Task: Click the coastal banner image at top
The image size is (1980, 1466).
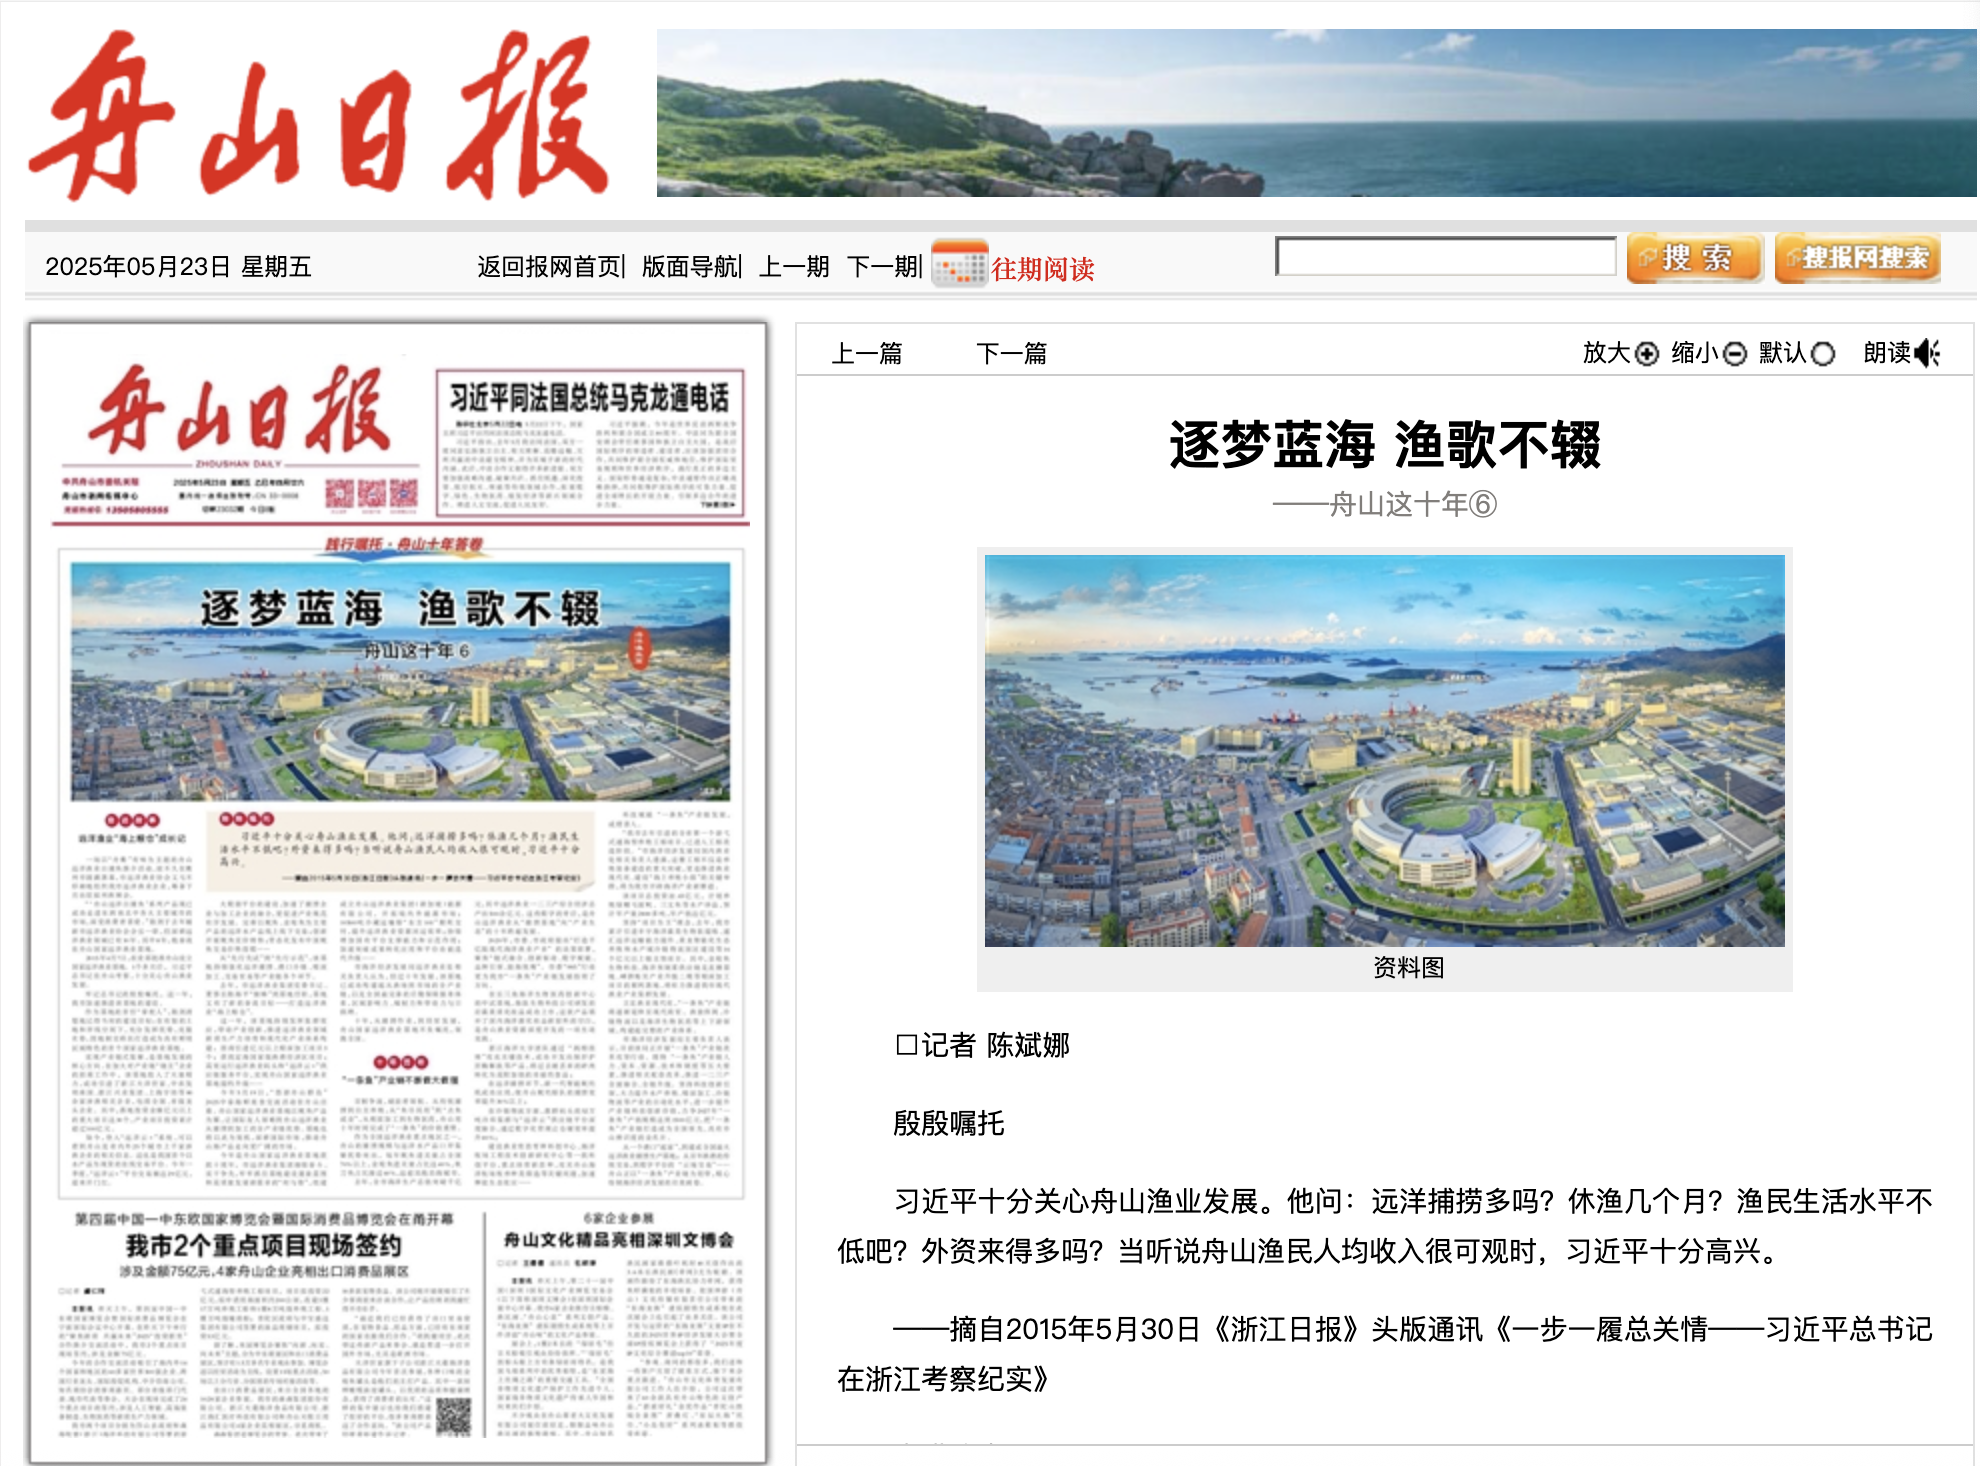Action: [x=1316, y=113]
